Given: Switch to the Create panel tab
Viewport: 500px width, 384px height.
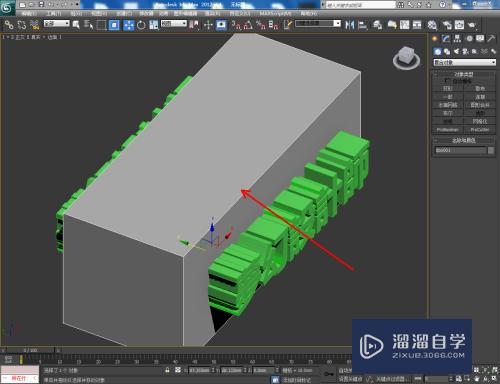Looking at the screenshot, I should pyautogui.click(x=435, y=39).
